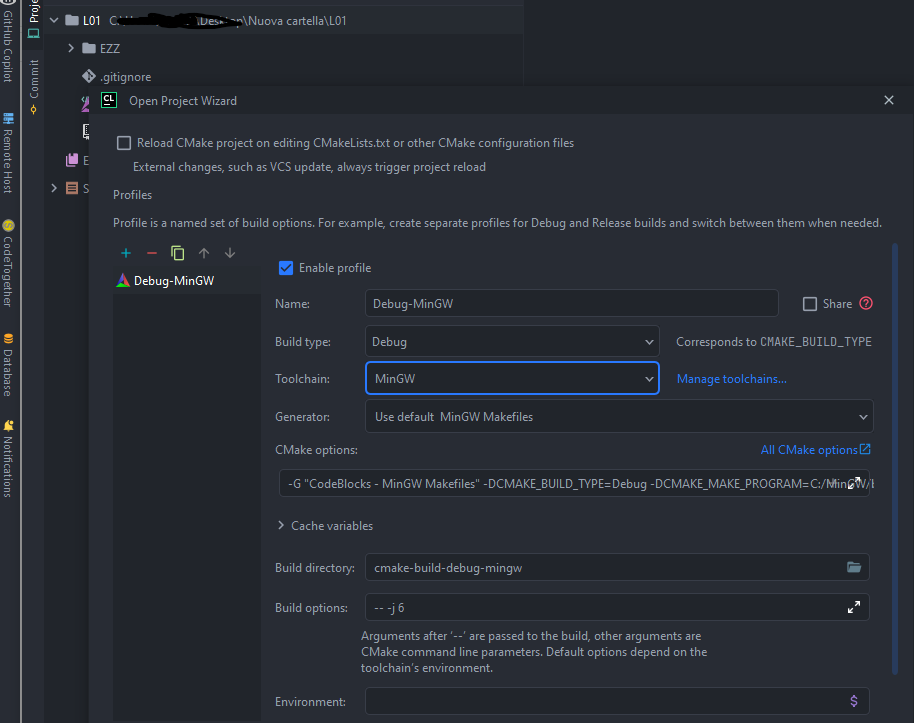The height and width of the screenshot is (723, 914).
Task: Click the wizard vertical scrollbar
Action: coord(895,459)
